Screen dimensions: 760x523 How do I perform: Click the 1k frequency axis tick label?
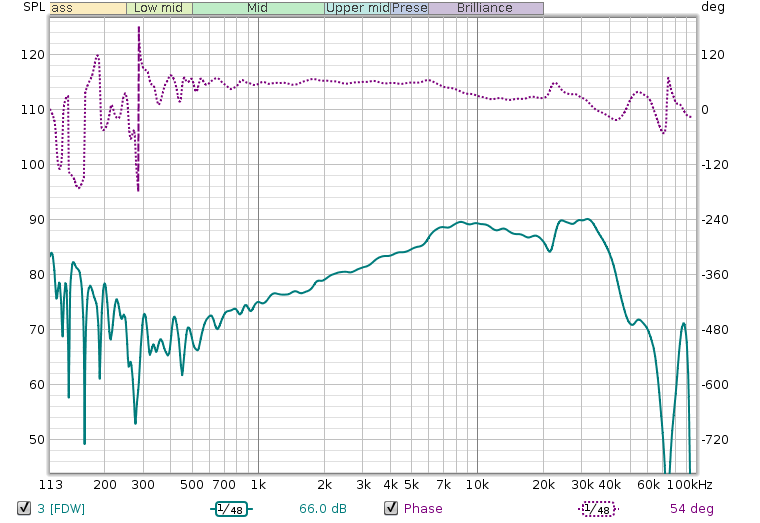[258, 485]
